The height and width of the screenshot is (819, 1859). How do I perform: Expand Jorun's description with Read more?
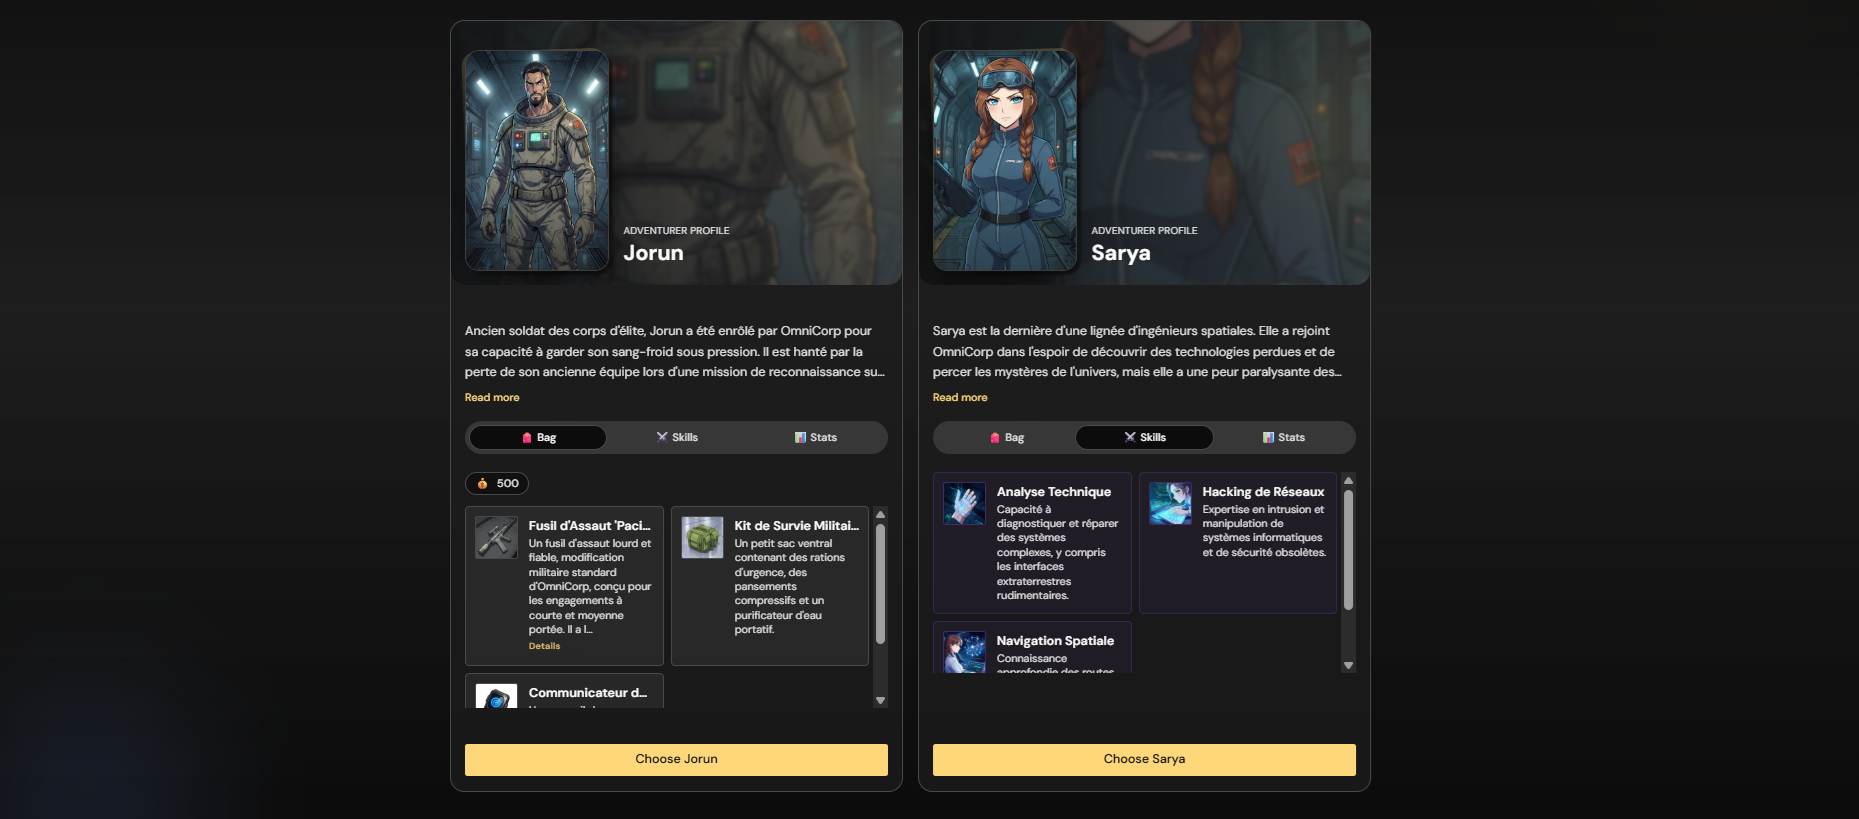click(492, 397)
